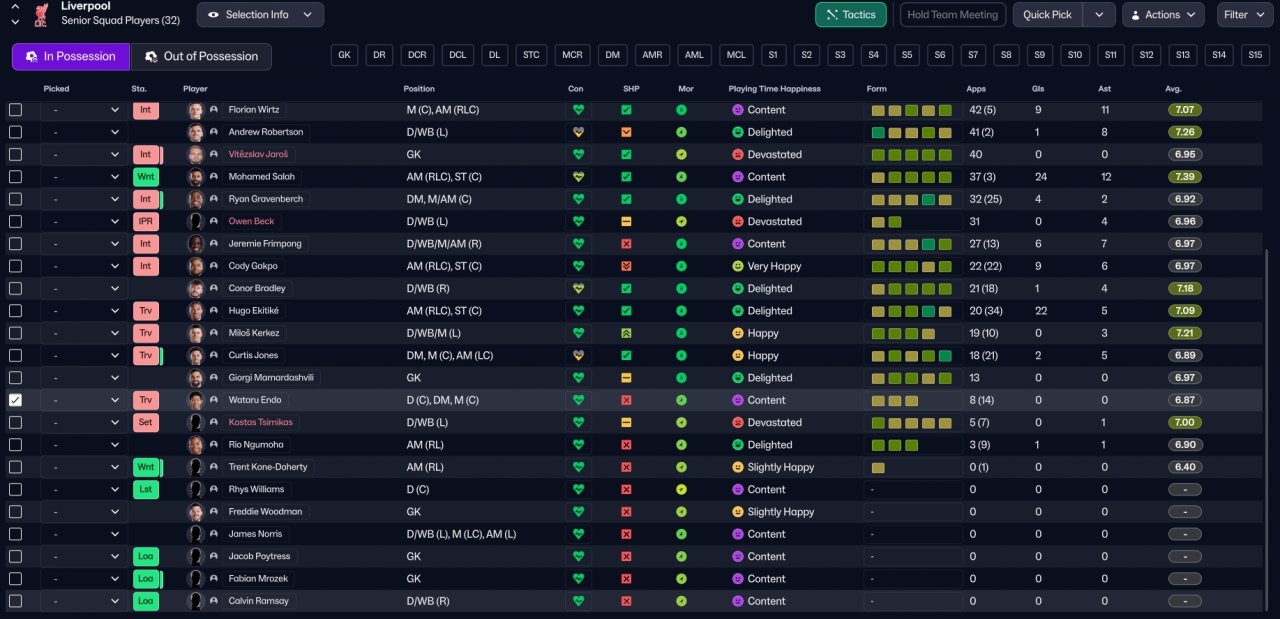Sort by the Avg. column header
1280x619 pixels.
tap(1173, 89)
